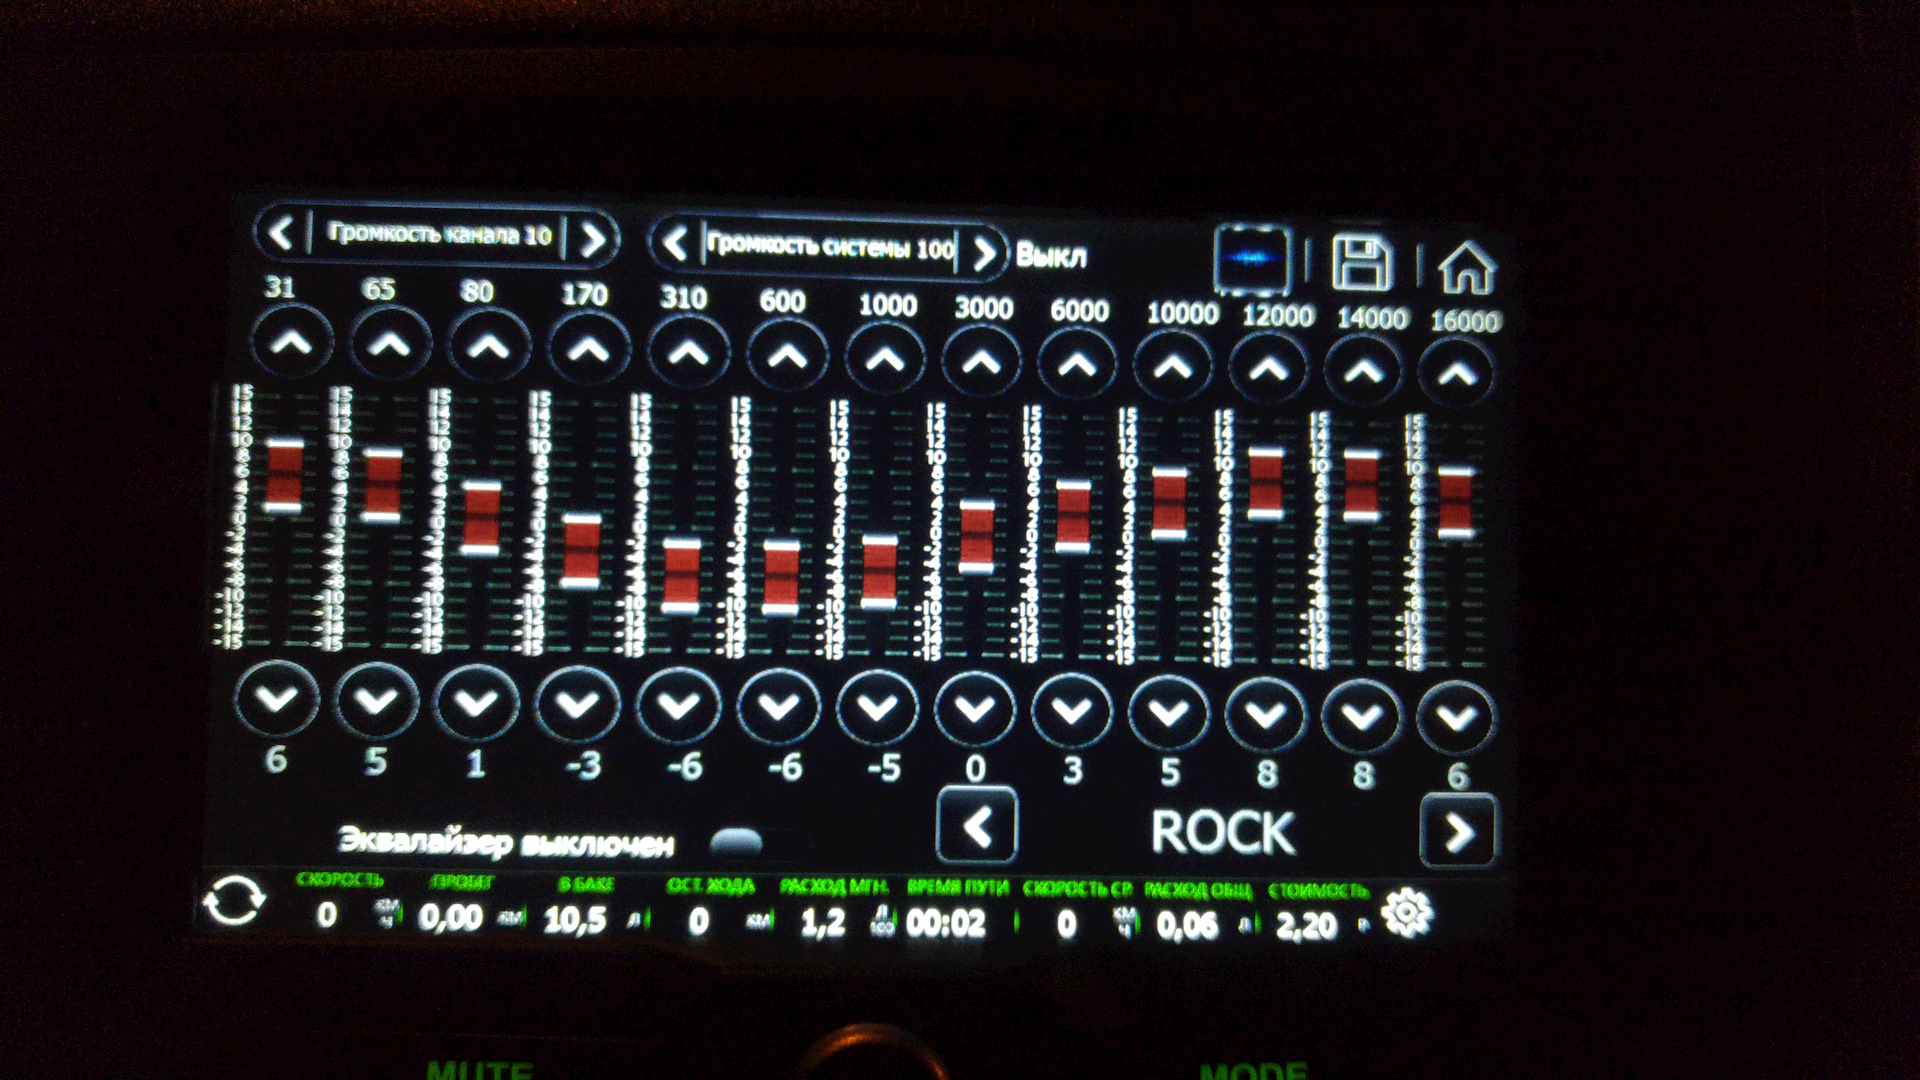
Task: Toggle the Выкл status next to system volume
Action: click(1050, 256)
